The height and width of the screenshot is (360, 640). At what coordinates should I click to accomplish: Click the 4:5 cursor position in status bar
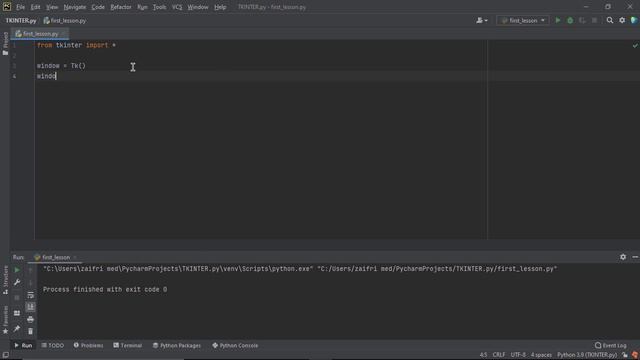click(x=483, y=355)
